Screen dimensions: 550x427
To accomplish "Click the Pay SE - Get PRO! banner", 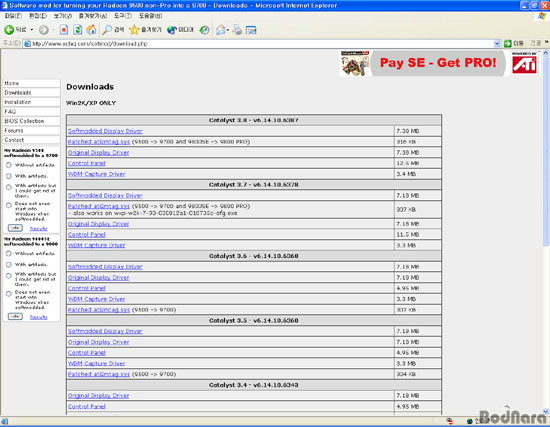I will tap(438, 63).
